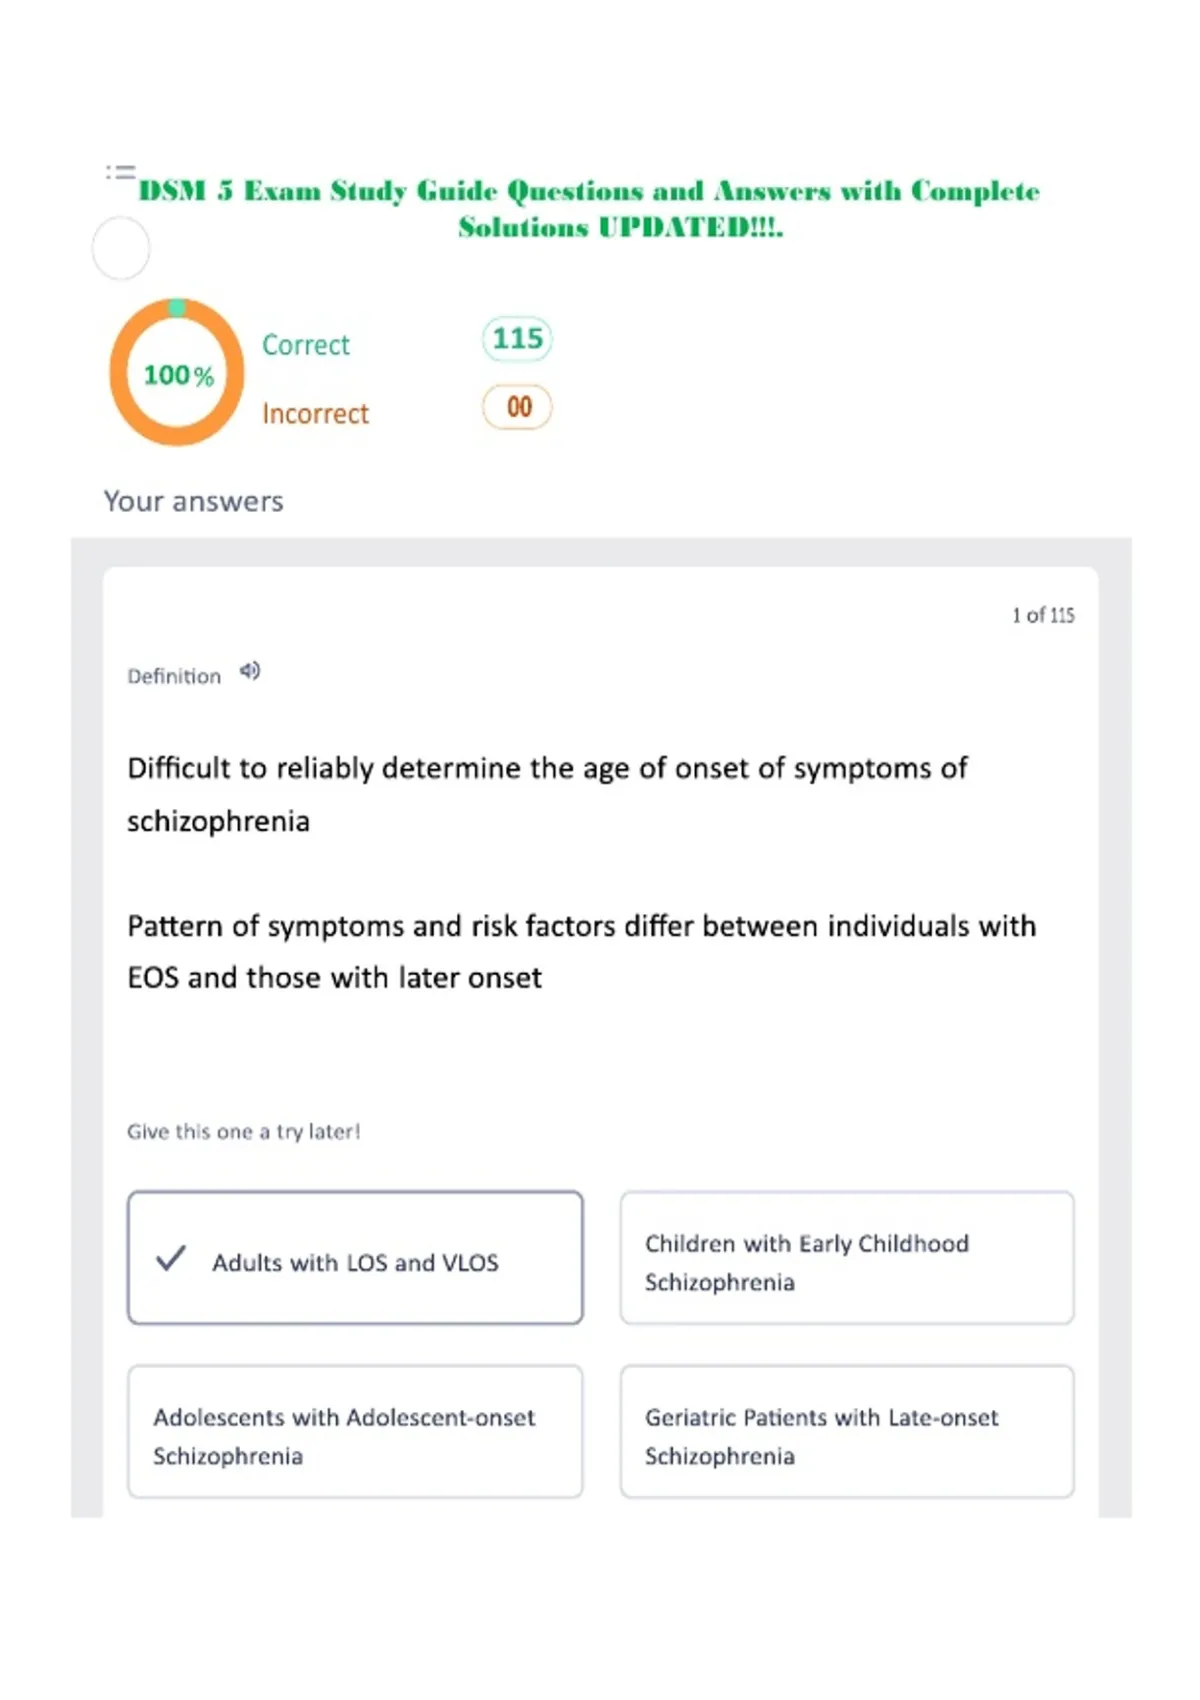The image size is (1200, 1700).
Task: Click the EOS pattern of symptoms paragraph
Action: (x=581, y=951)
